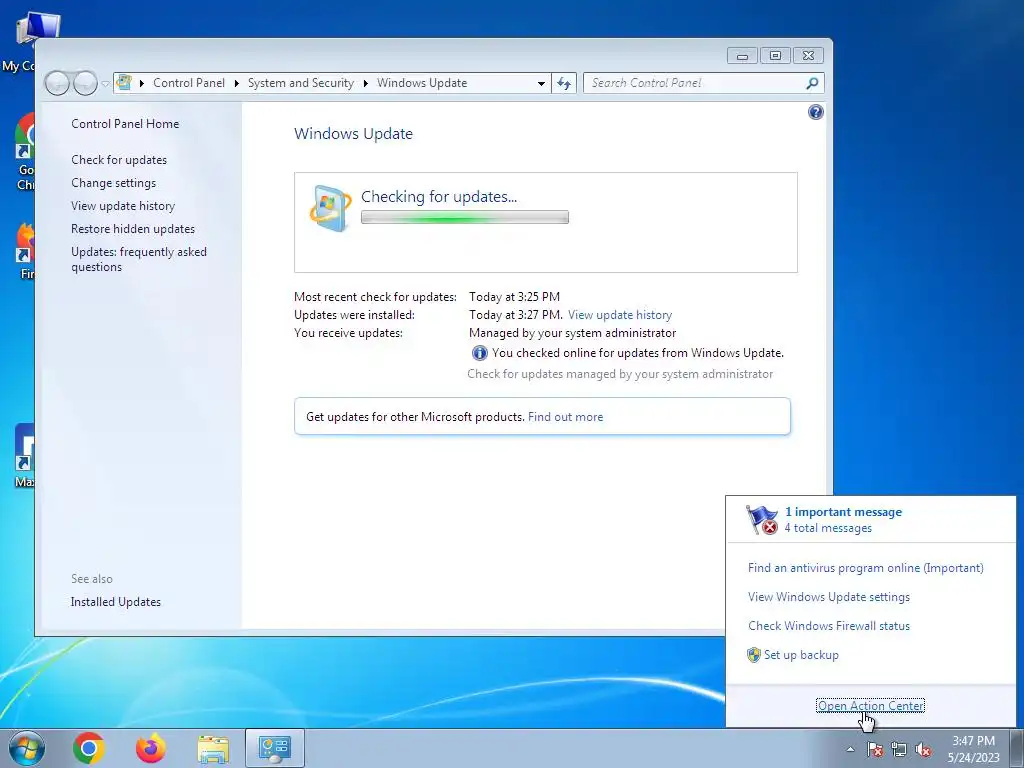The height and width of the screenshot is (768, 1024).
Task: Click the search magnifier in Control Panel
Action: [x=812, y=83]
